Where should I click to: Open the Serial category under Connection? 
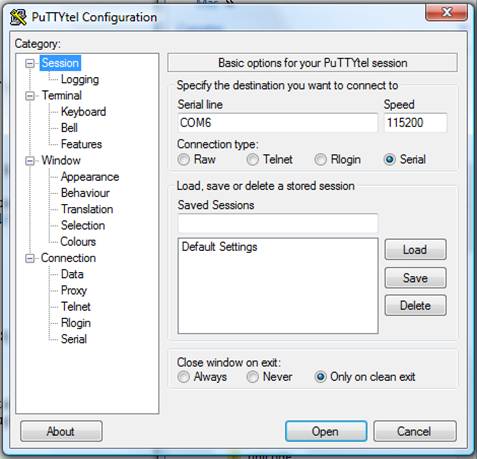(x=74, y=339)
